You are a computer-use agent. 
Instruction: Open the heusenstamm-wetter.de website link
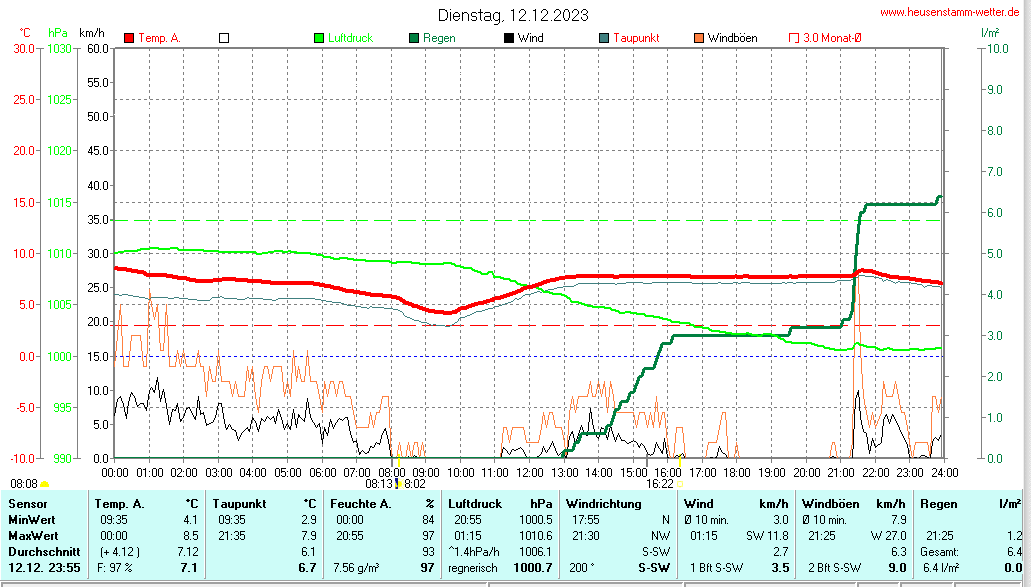coord(949,12)
